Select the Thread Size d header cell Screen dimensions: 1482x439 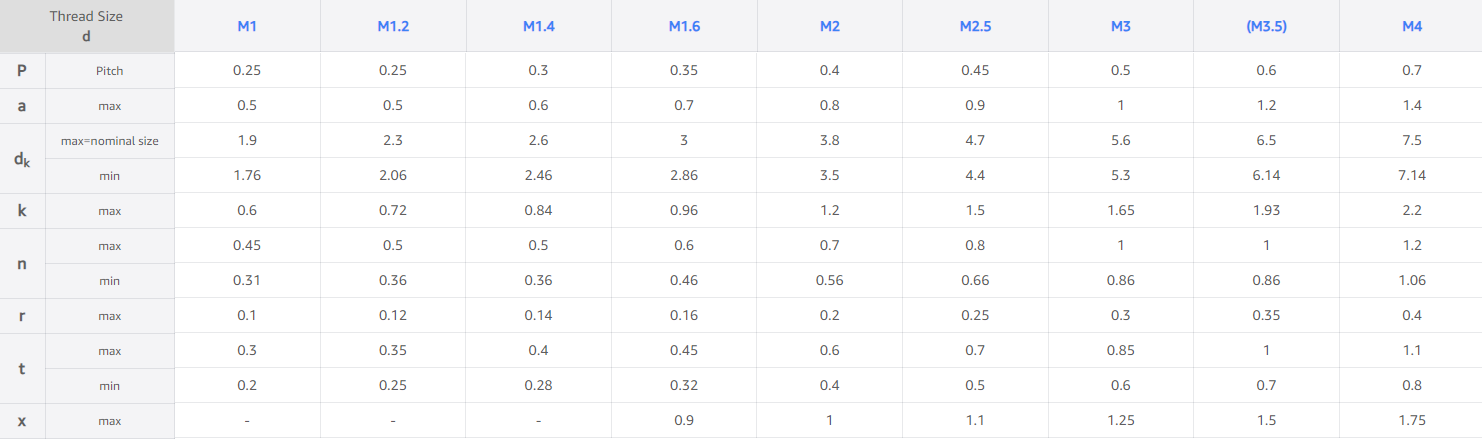87,26
